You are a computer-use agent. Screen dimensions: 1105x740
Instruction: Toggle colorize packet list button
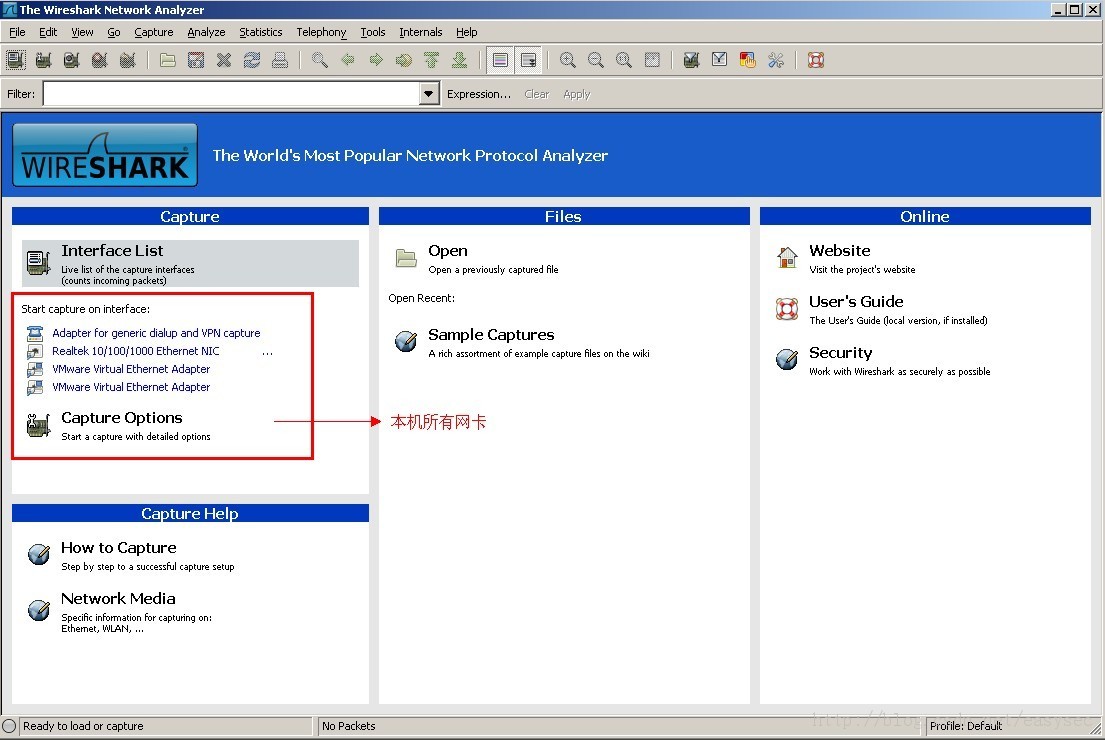pyautogui.click(x=500, y=60)
